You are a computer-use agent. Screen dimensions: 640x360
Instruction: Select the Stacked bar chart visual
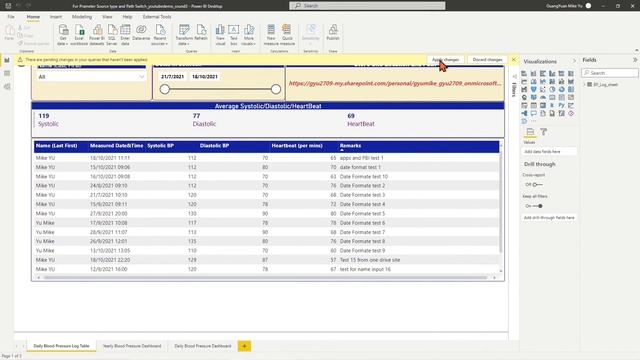tap(524, 73)
